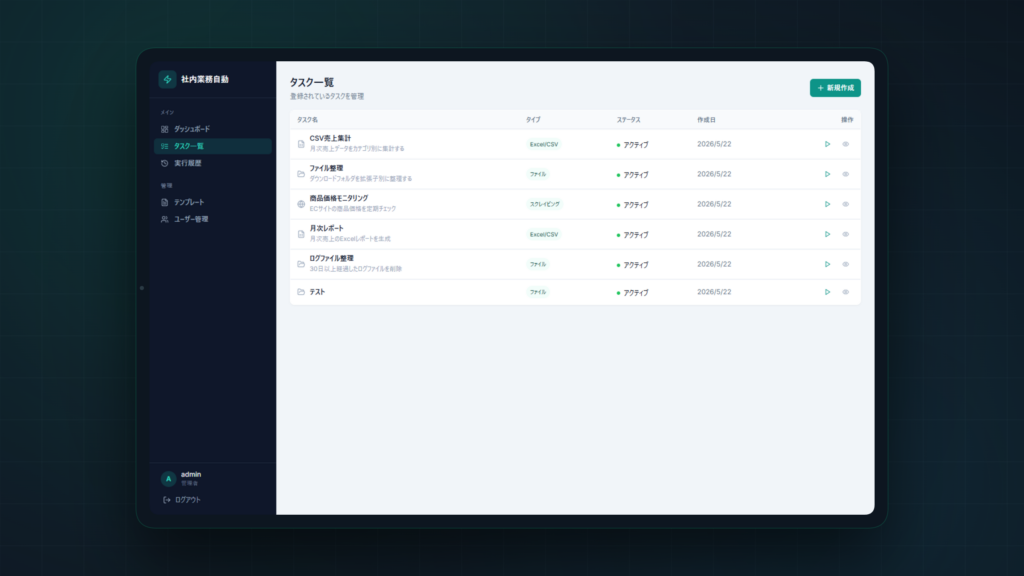The width and height of the screenshot is (1024, 576).
Task: Click the スクレイピング type tag
Action: 545,204
